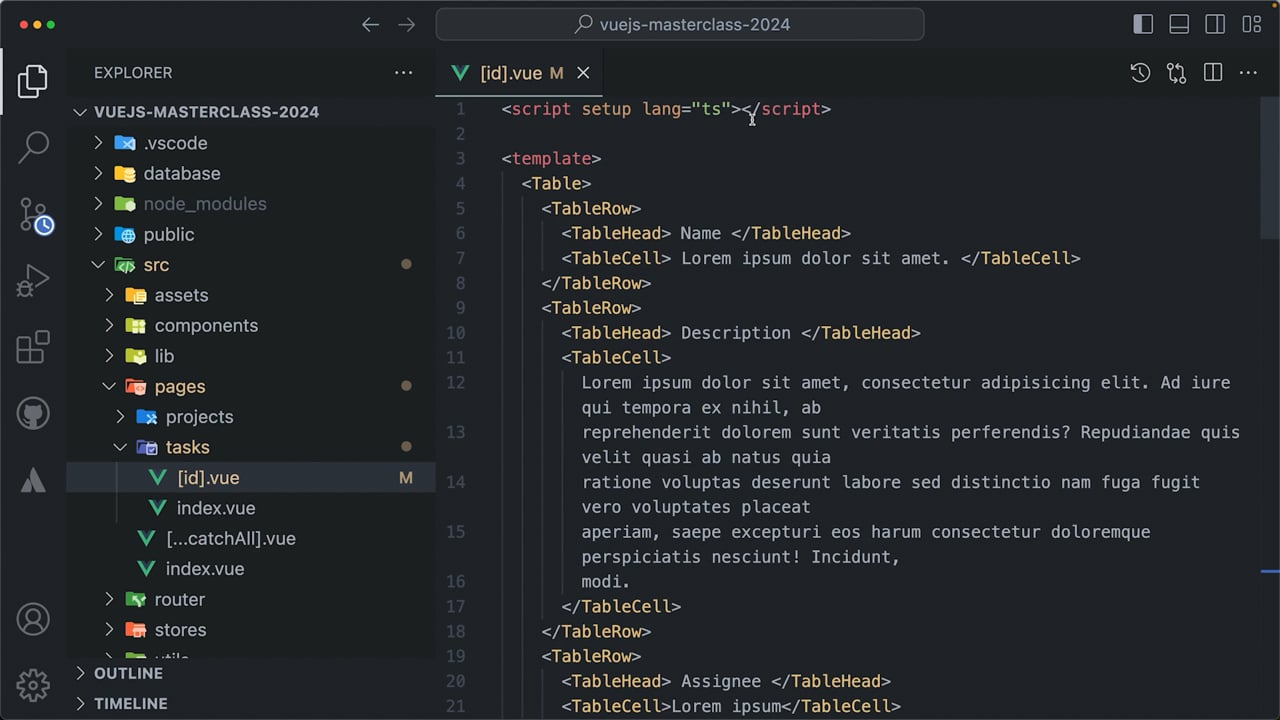
Task: Open the file timeline history icon
Action: point(1140,72)
